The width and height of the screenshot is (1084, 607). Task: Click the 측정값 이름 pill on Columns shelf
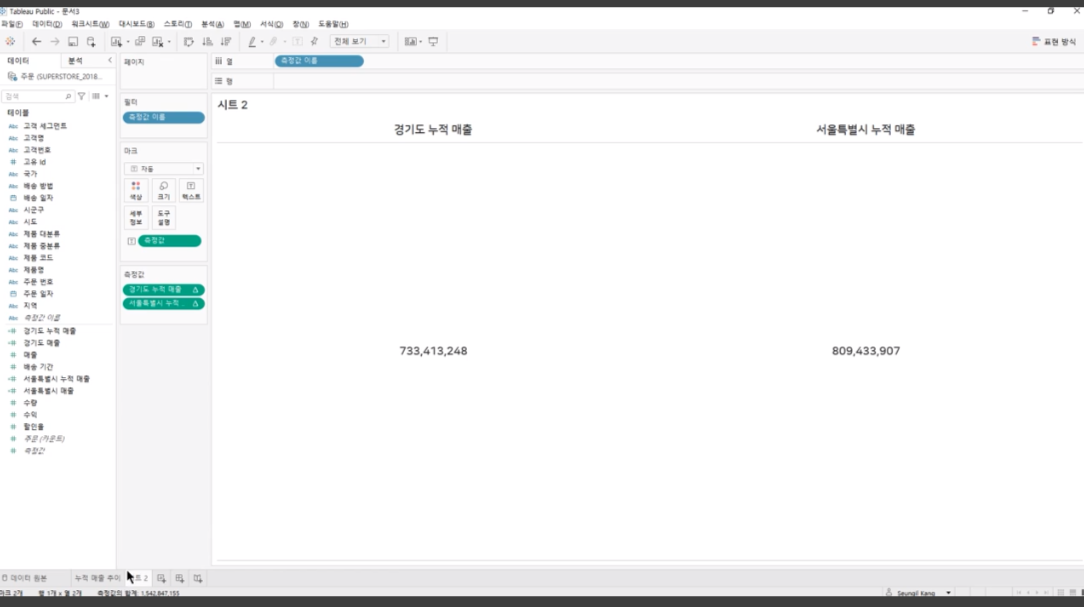coord(319,61)
